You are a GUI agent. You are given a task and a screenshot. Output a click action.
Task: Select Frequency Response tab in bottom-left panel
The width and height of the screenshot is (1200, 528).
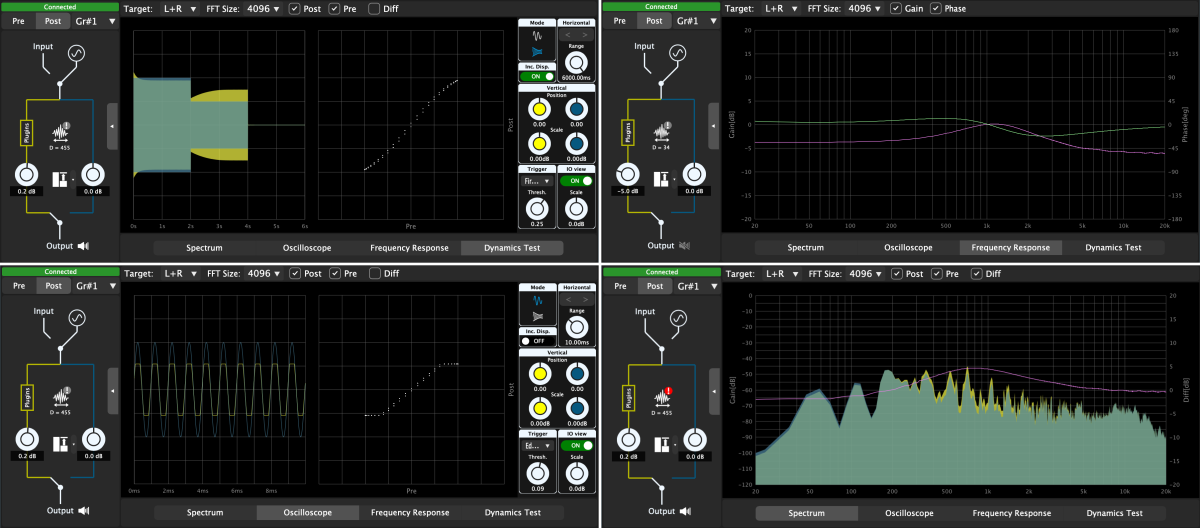[x=410, y=513]
